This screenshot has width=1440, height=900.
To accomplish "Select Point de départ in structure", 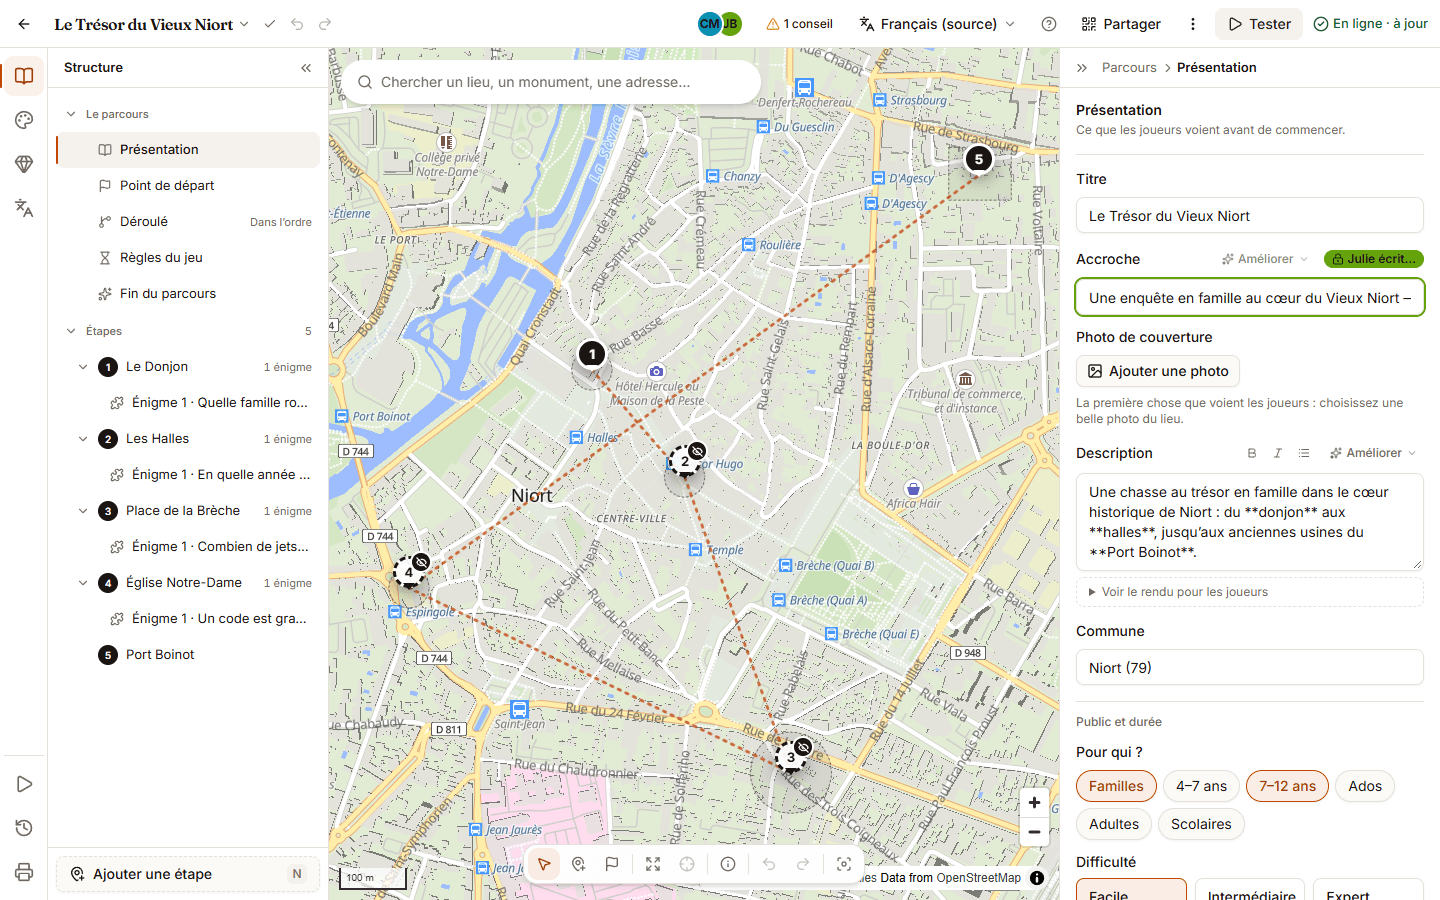I will click(x=188, y=186).
